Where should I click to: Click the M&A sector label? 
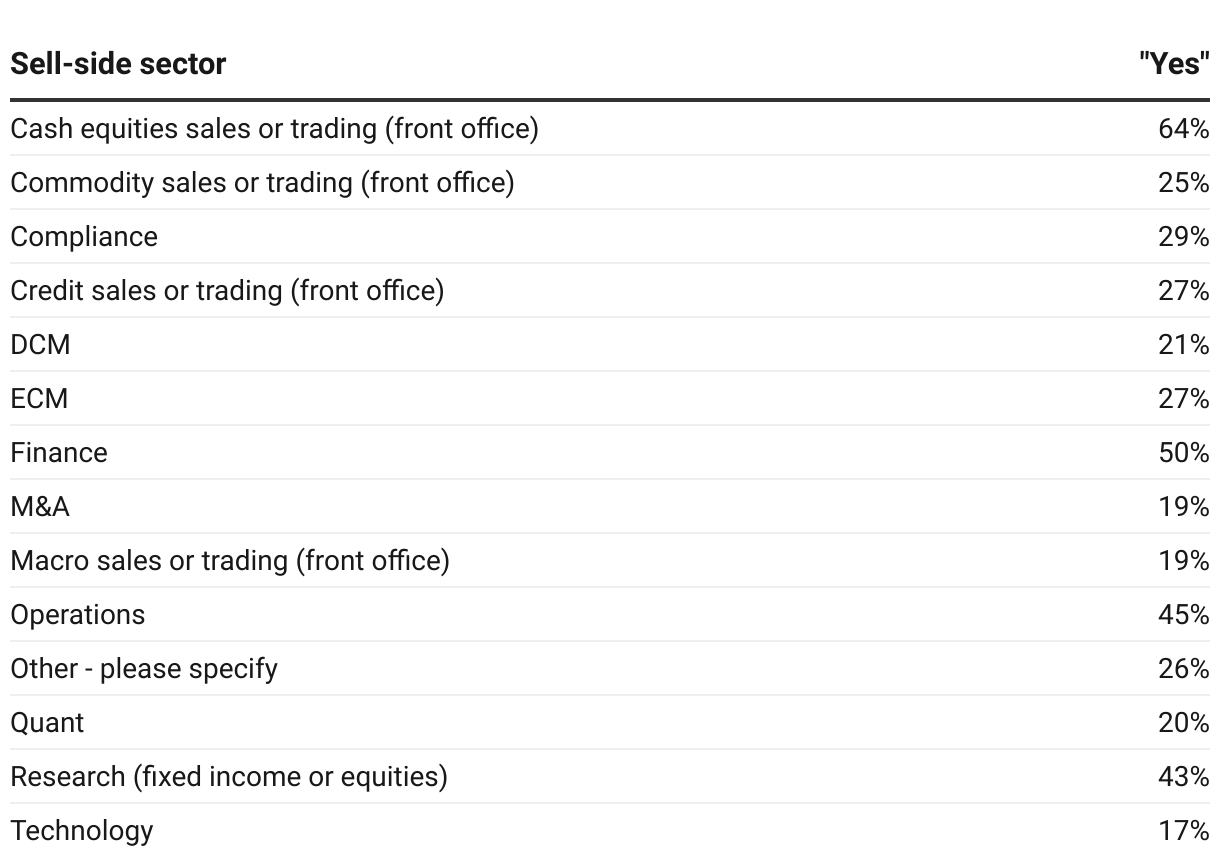pos(41,507)
